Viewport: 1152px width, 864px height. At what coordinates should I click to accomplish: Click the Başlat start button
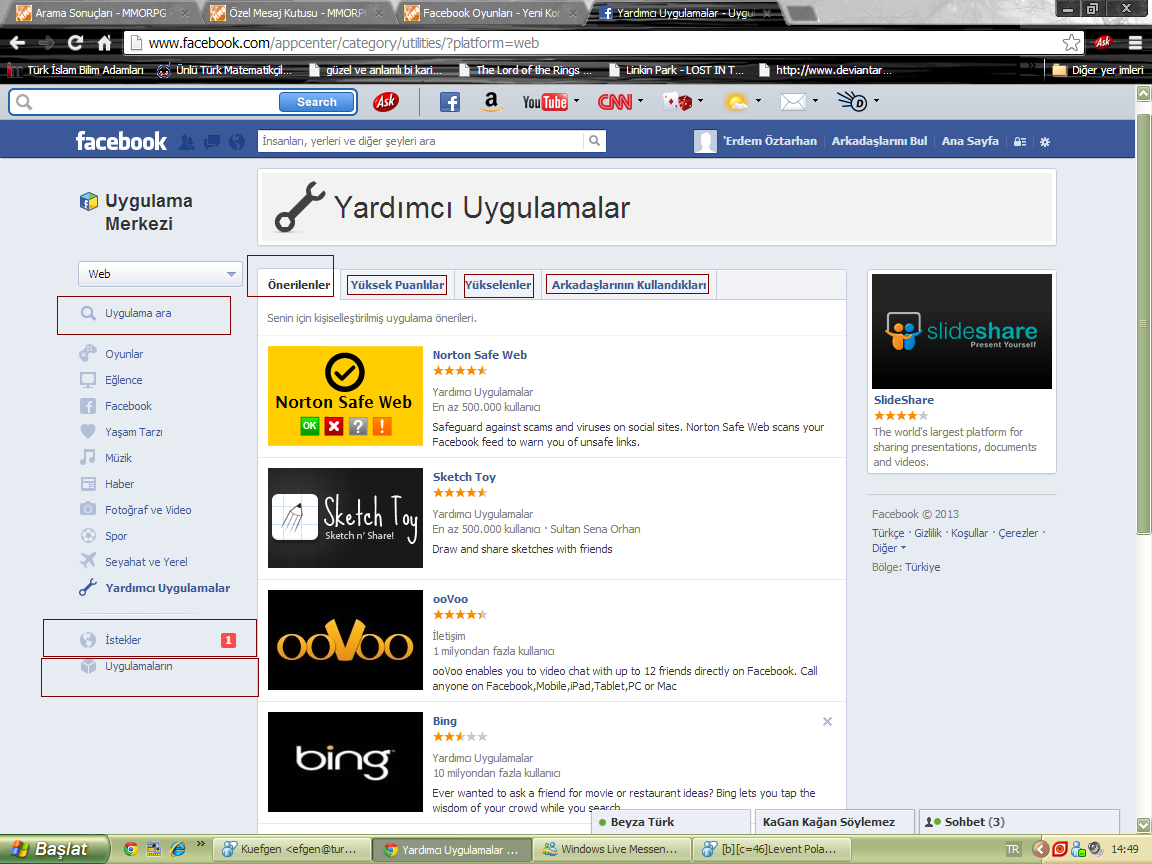tap(54, 849)
